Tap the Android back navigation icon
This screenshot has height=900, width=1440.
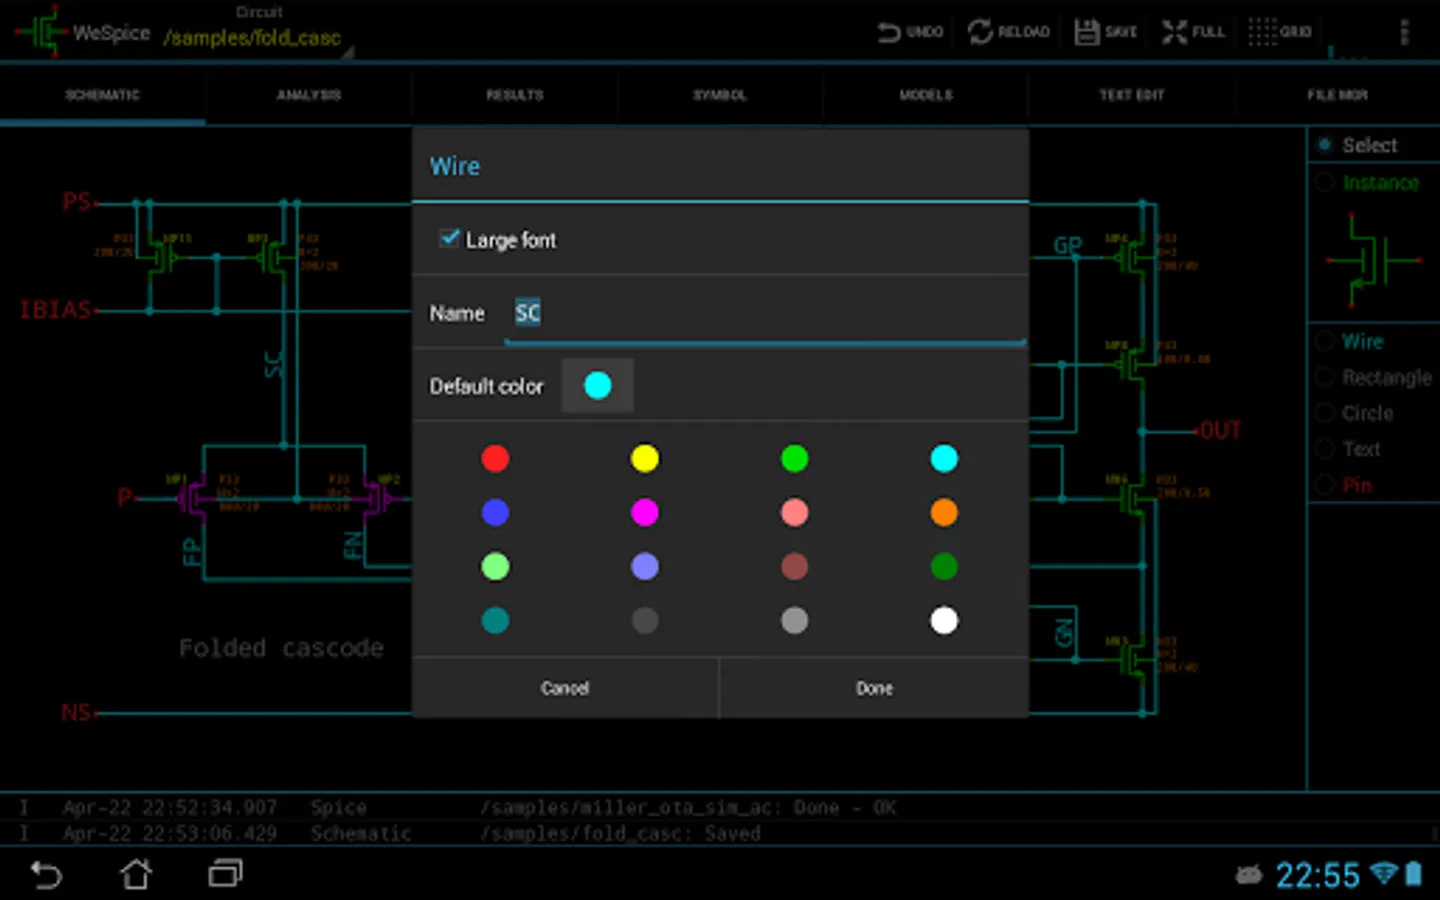tap(46, 875)
